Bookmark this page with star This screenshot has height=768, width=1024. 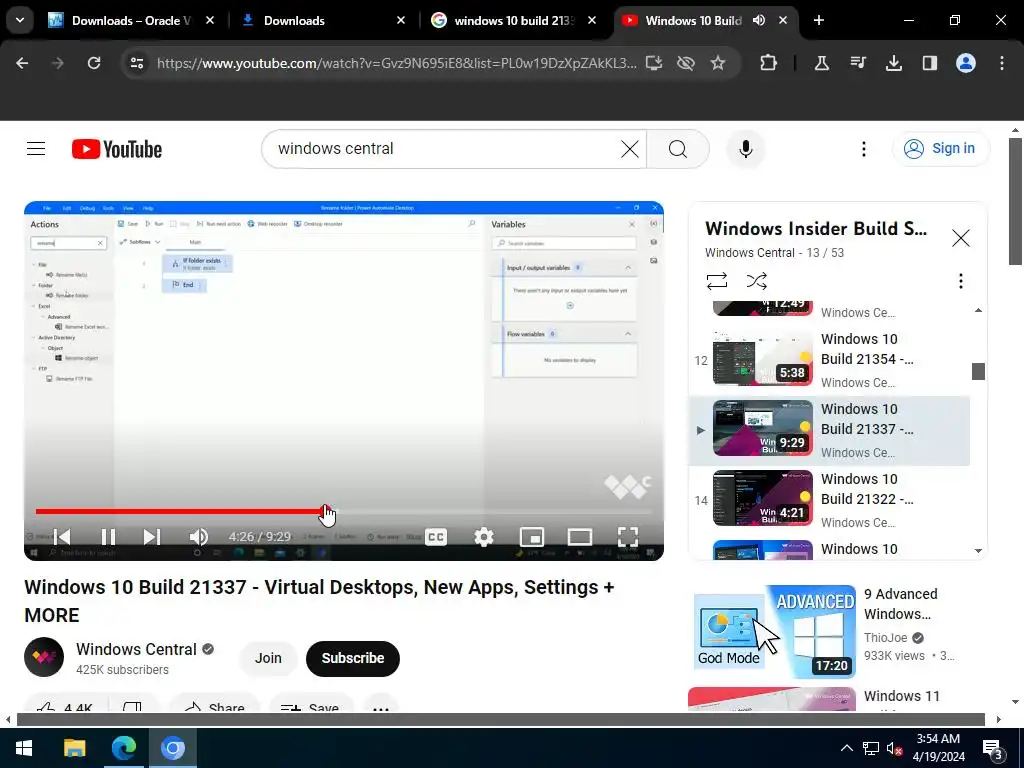pyautogui.click(x=718, y=63)
